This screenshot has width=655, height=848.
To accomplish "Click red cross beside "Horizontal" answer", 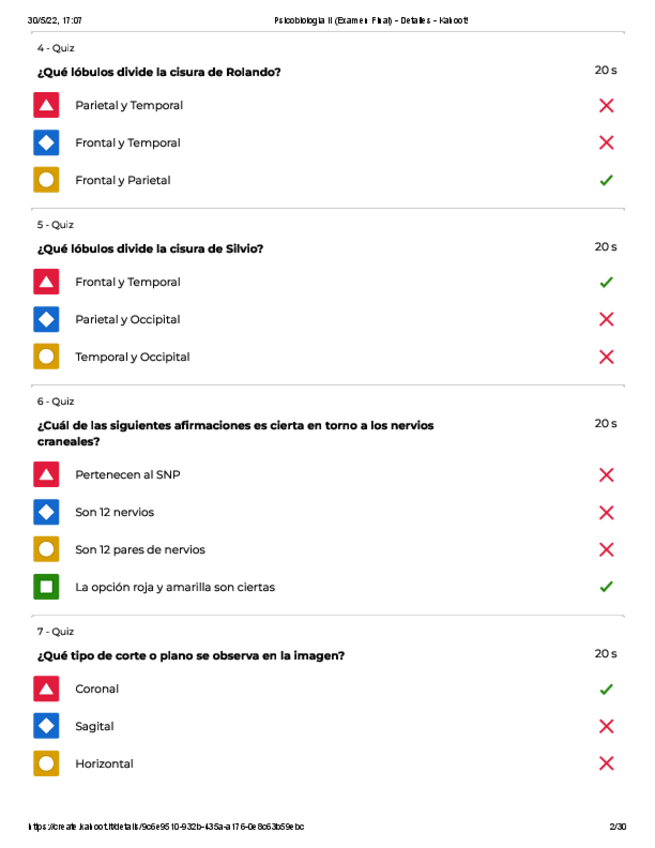I will (x=605, y=764).
